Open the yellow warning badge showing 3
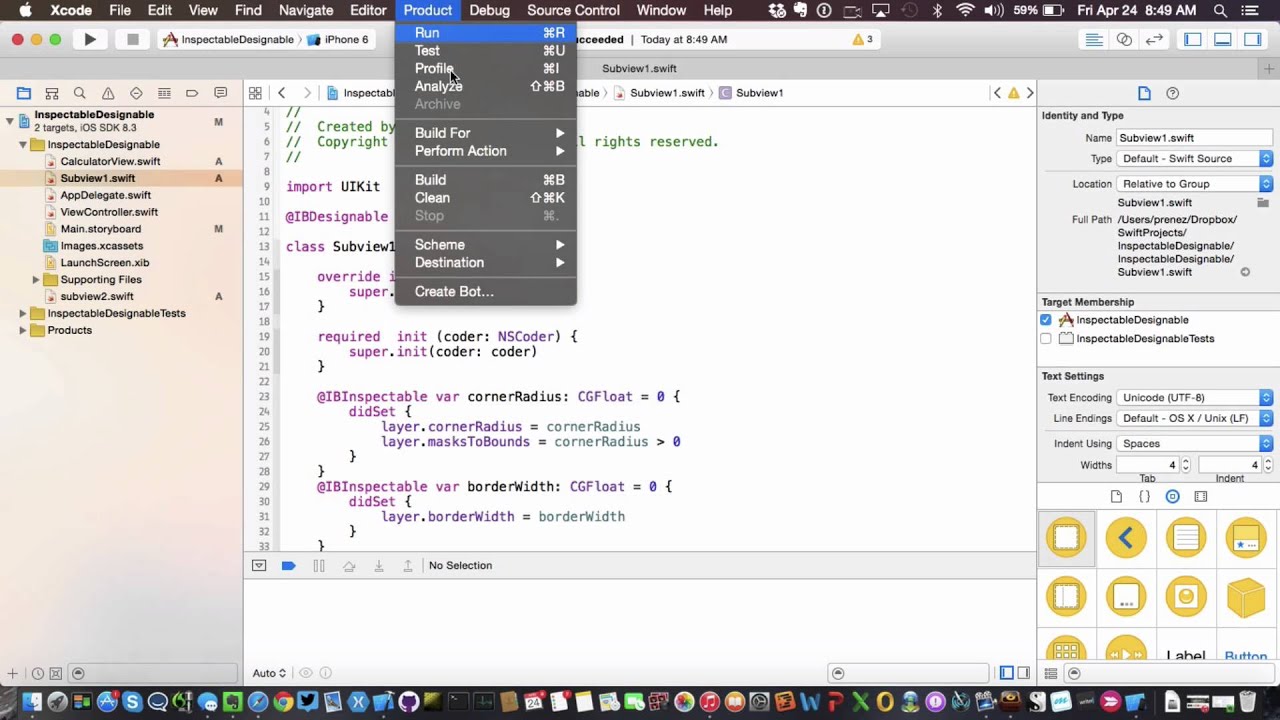The image size is (1280, 720). pos(862,40)
